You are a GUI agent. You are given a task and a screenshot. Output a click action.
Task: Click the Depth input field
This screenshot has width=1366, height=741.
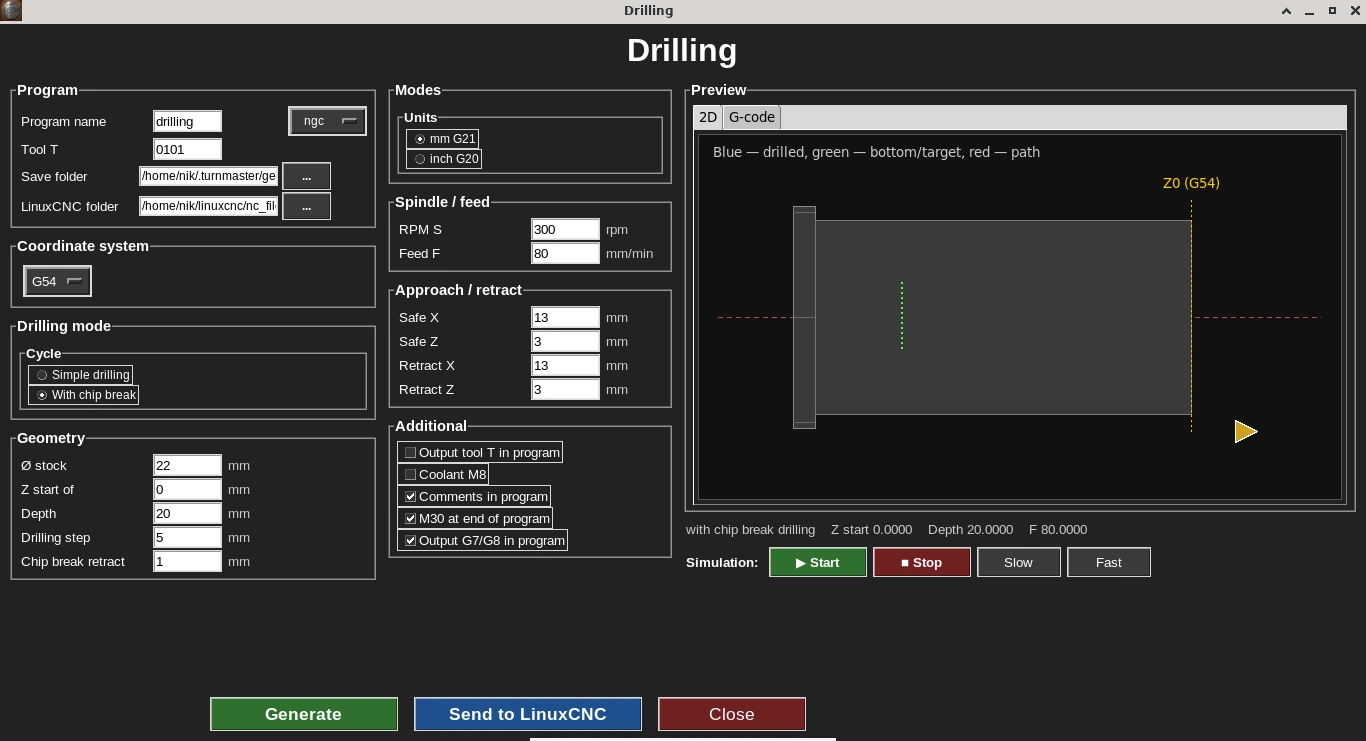point(187,514)
